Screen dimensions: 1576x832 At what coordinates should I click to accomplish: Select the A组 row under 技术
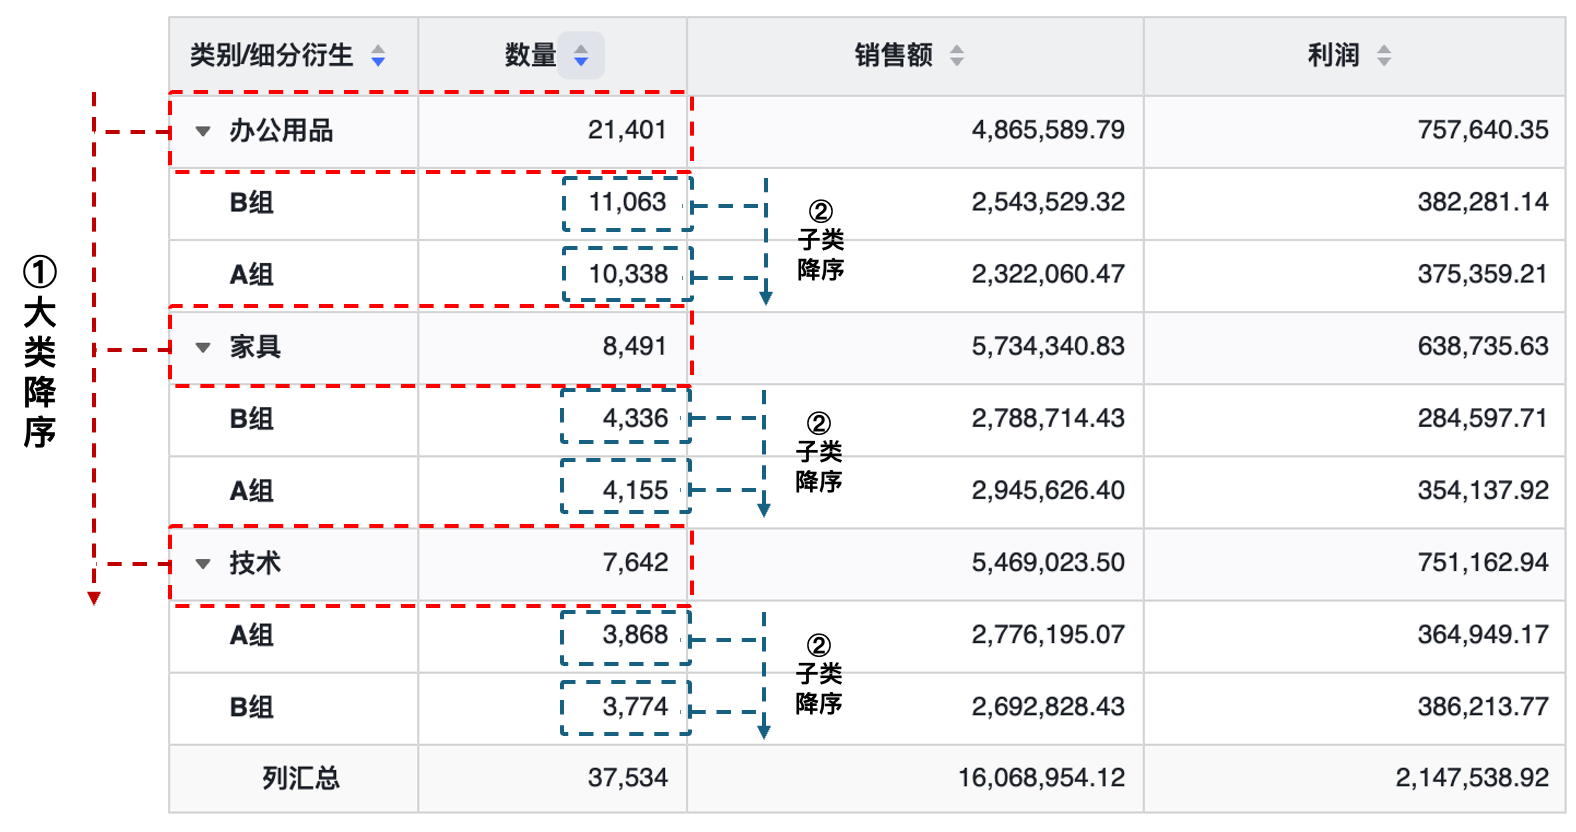coord(251,635)
